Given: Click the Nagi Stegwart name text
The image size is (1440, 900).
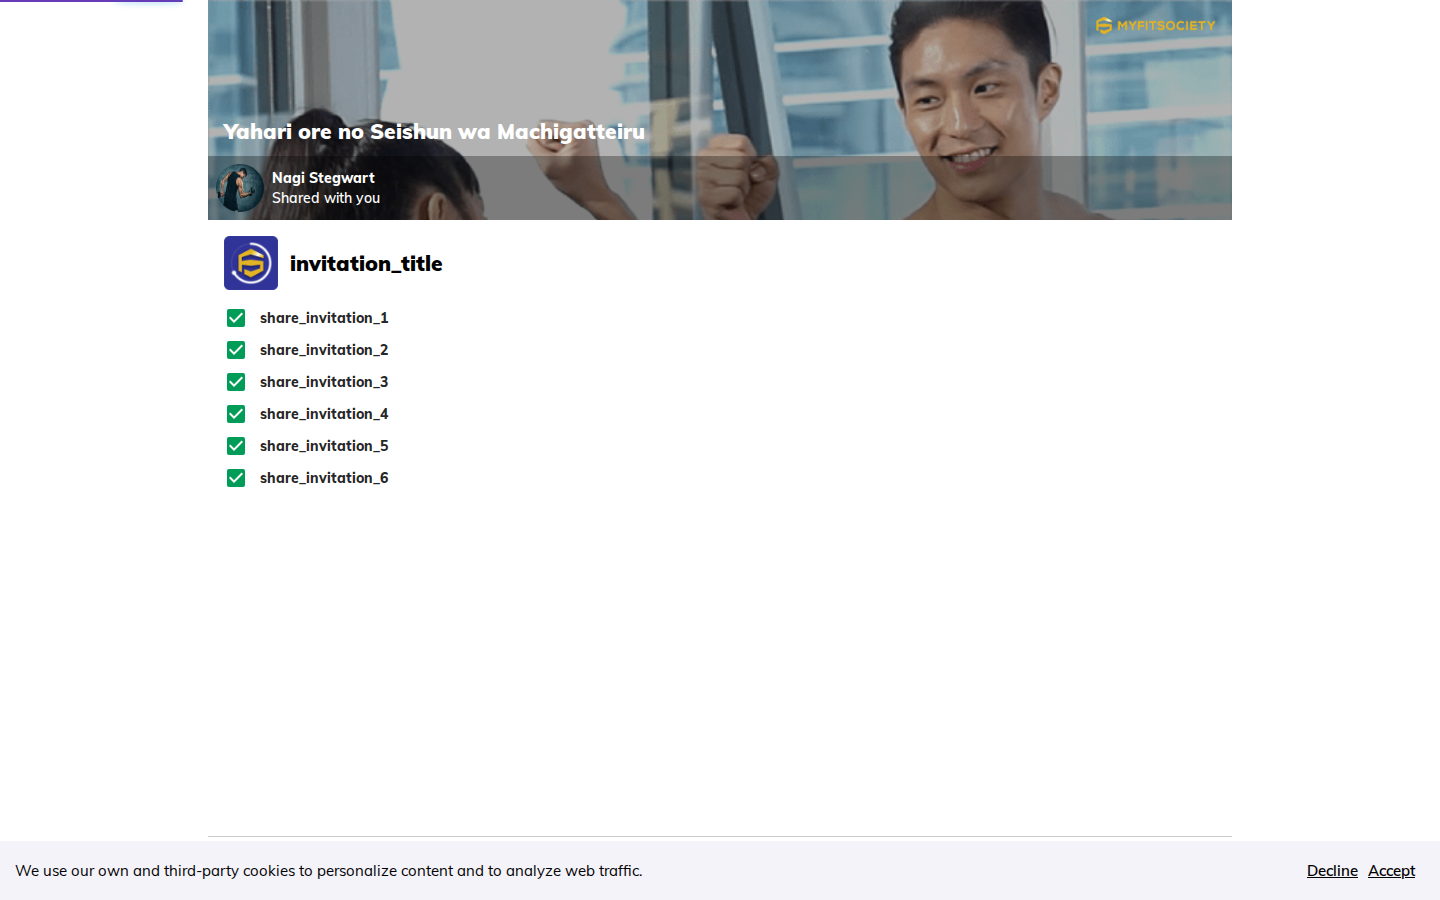Looking at the screenshot, I should pos(323,178).
